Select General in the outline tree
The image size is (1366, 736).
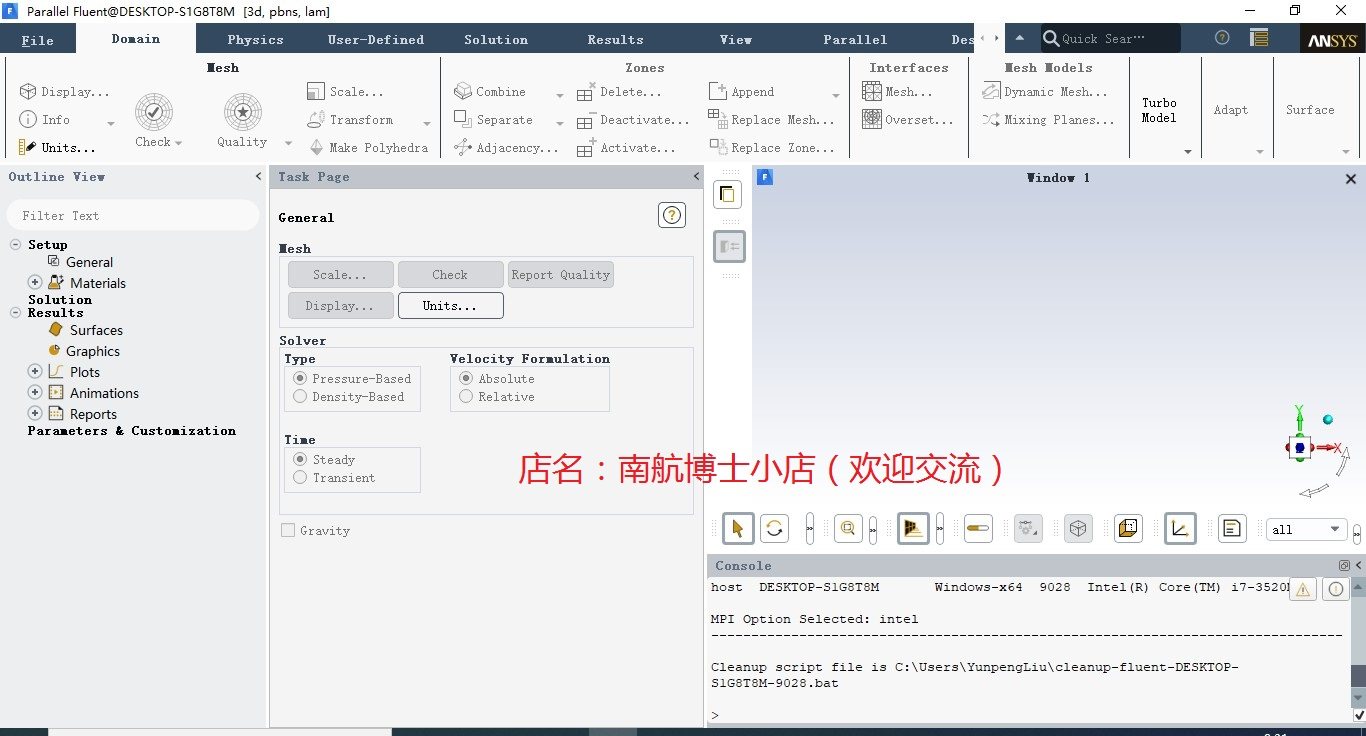pyautogui.click(x=89, y=262)
